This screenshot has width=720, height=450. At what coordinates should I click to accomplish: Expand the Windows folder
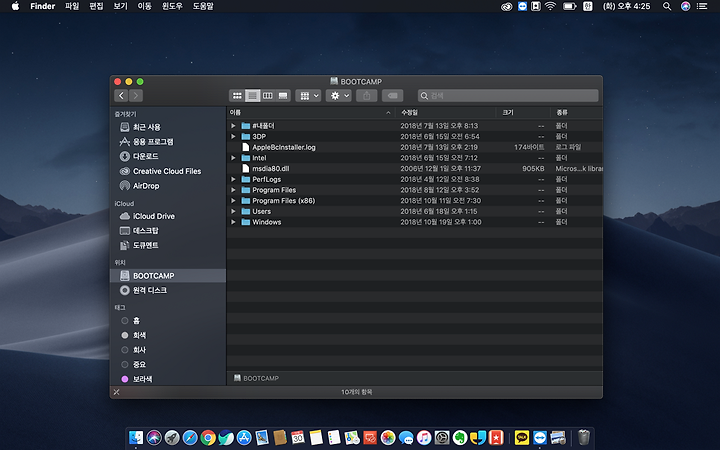click(x=233, y=222)
